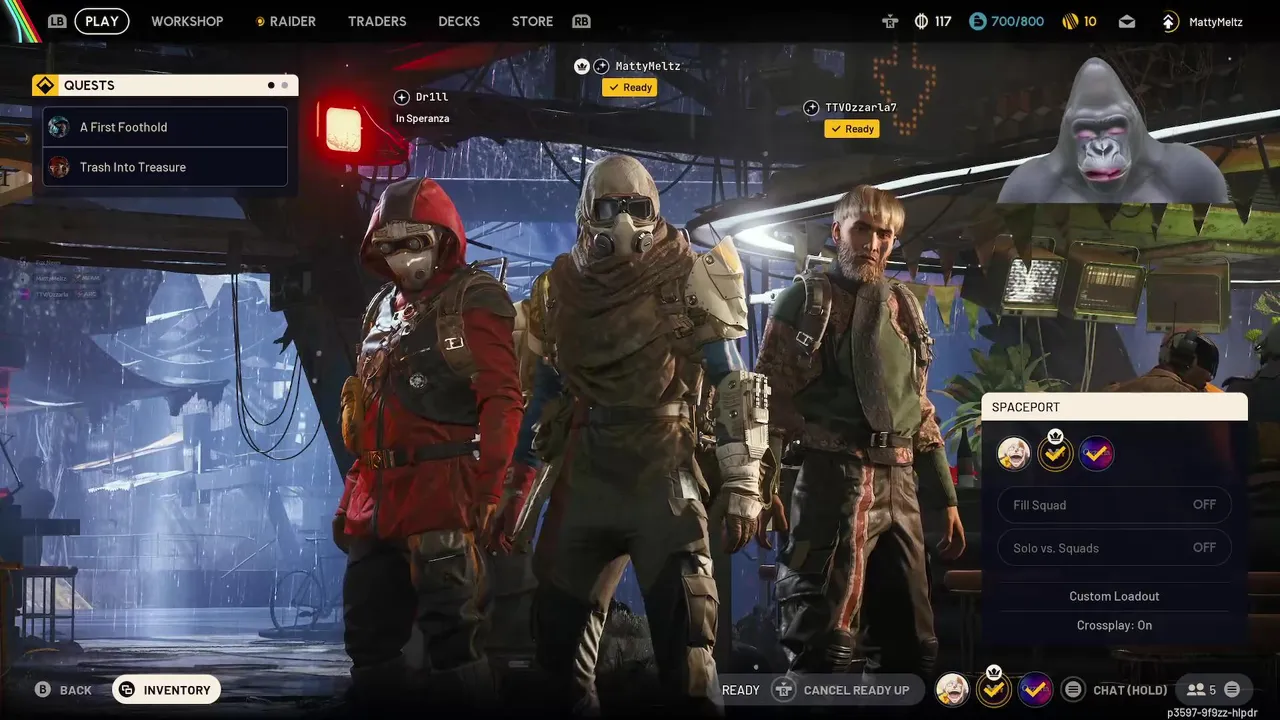Viewport: 1280px width, 720px height.
Task: Click the anime avatar in Spaceport panel
Action: pyautogui.click(x=1014, y=454)
